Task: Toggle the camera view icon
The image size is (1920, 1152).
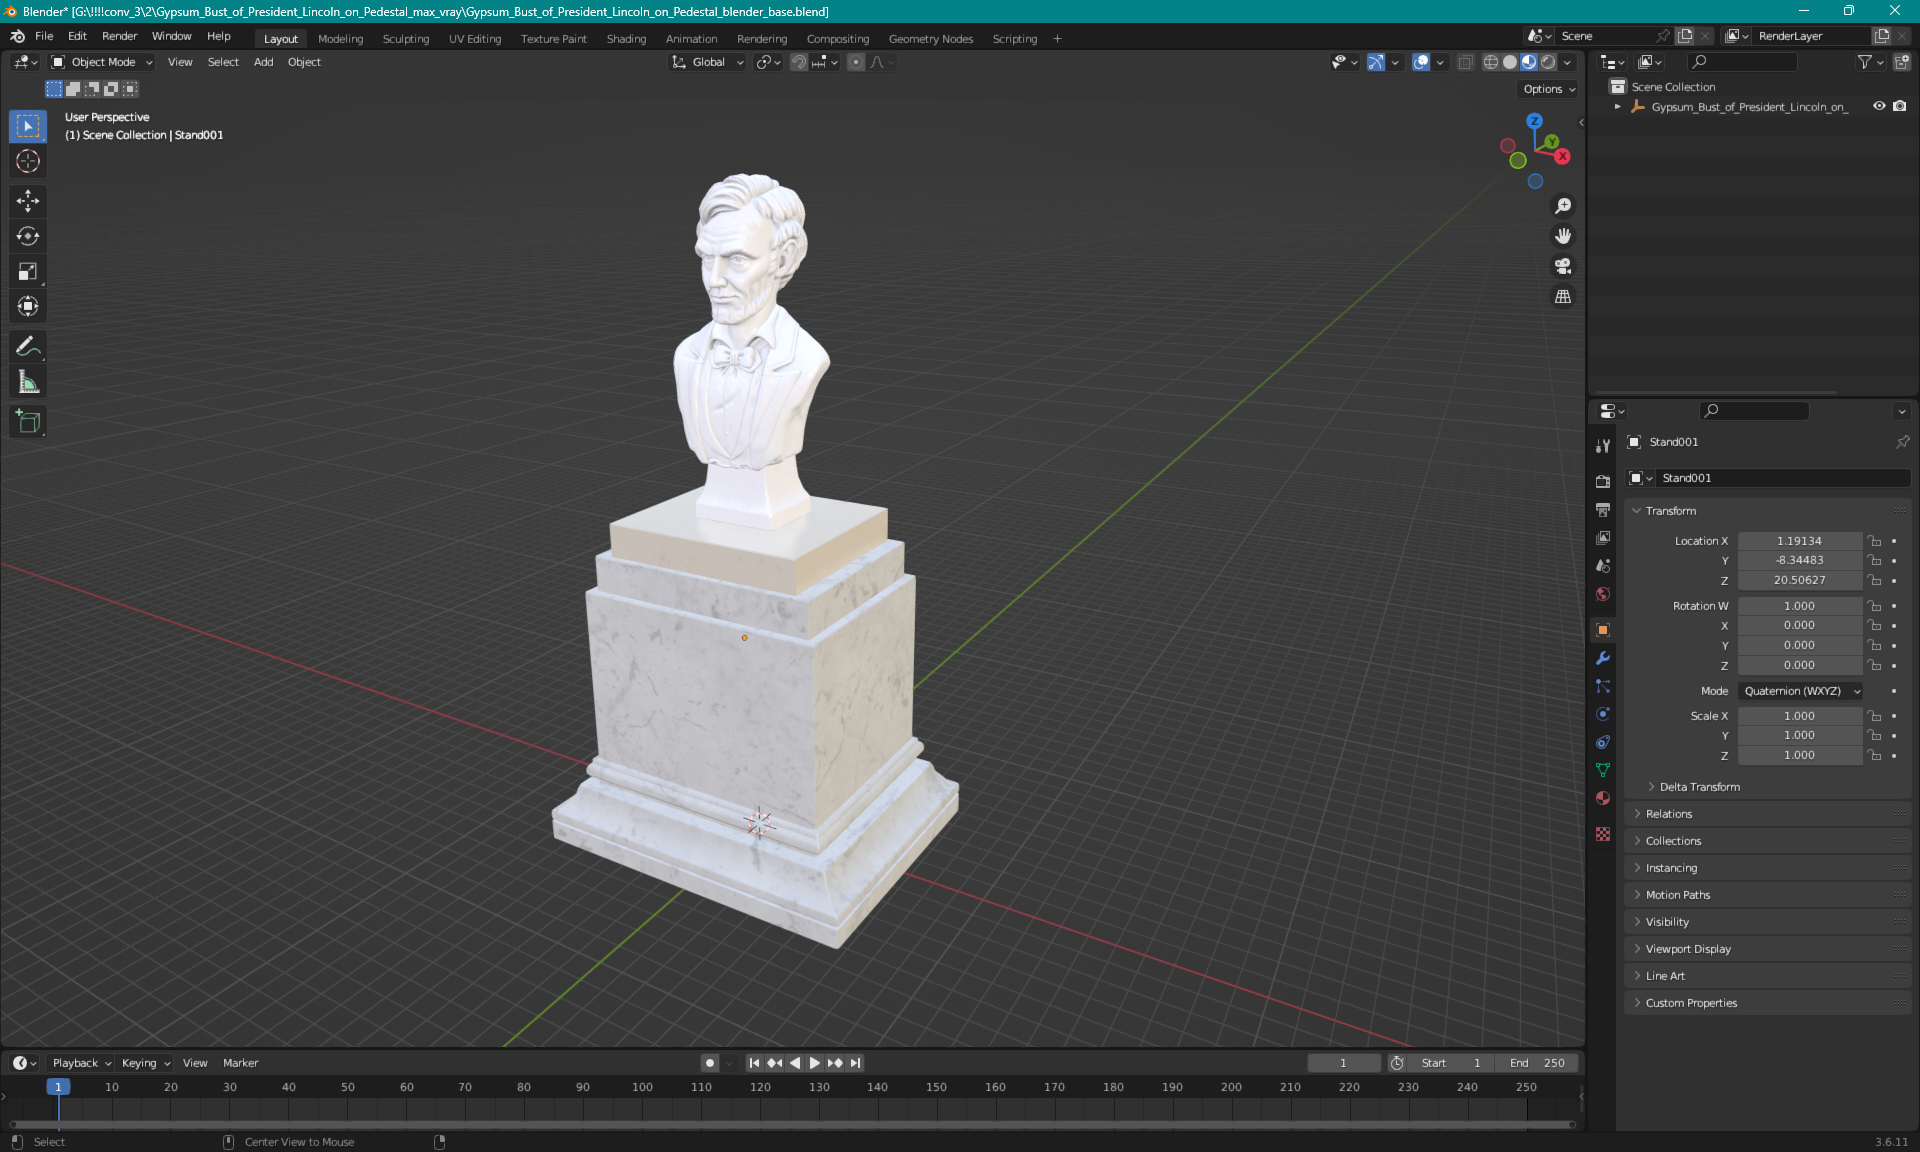Action: click(x=1563, y=266)
